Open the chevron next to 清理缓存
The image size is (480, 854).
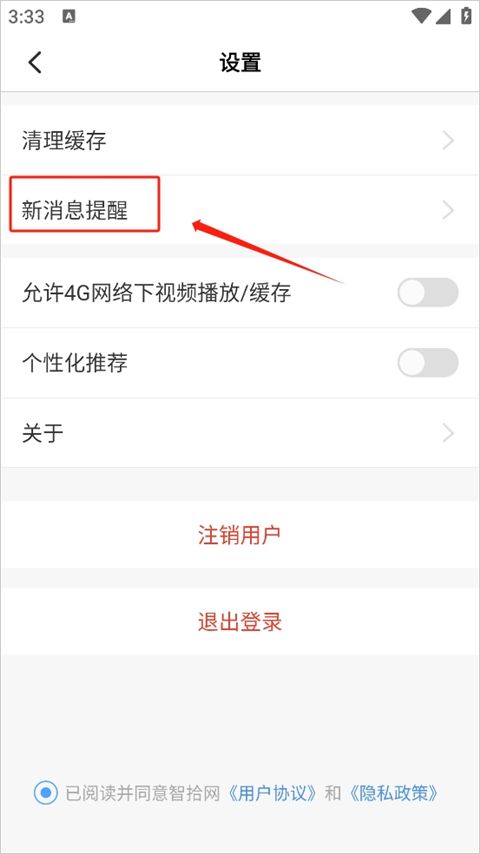pyautogui.click(x=448, y=141)
